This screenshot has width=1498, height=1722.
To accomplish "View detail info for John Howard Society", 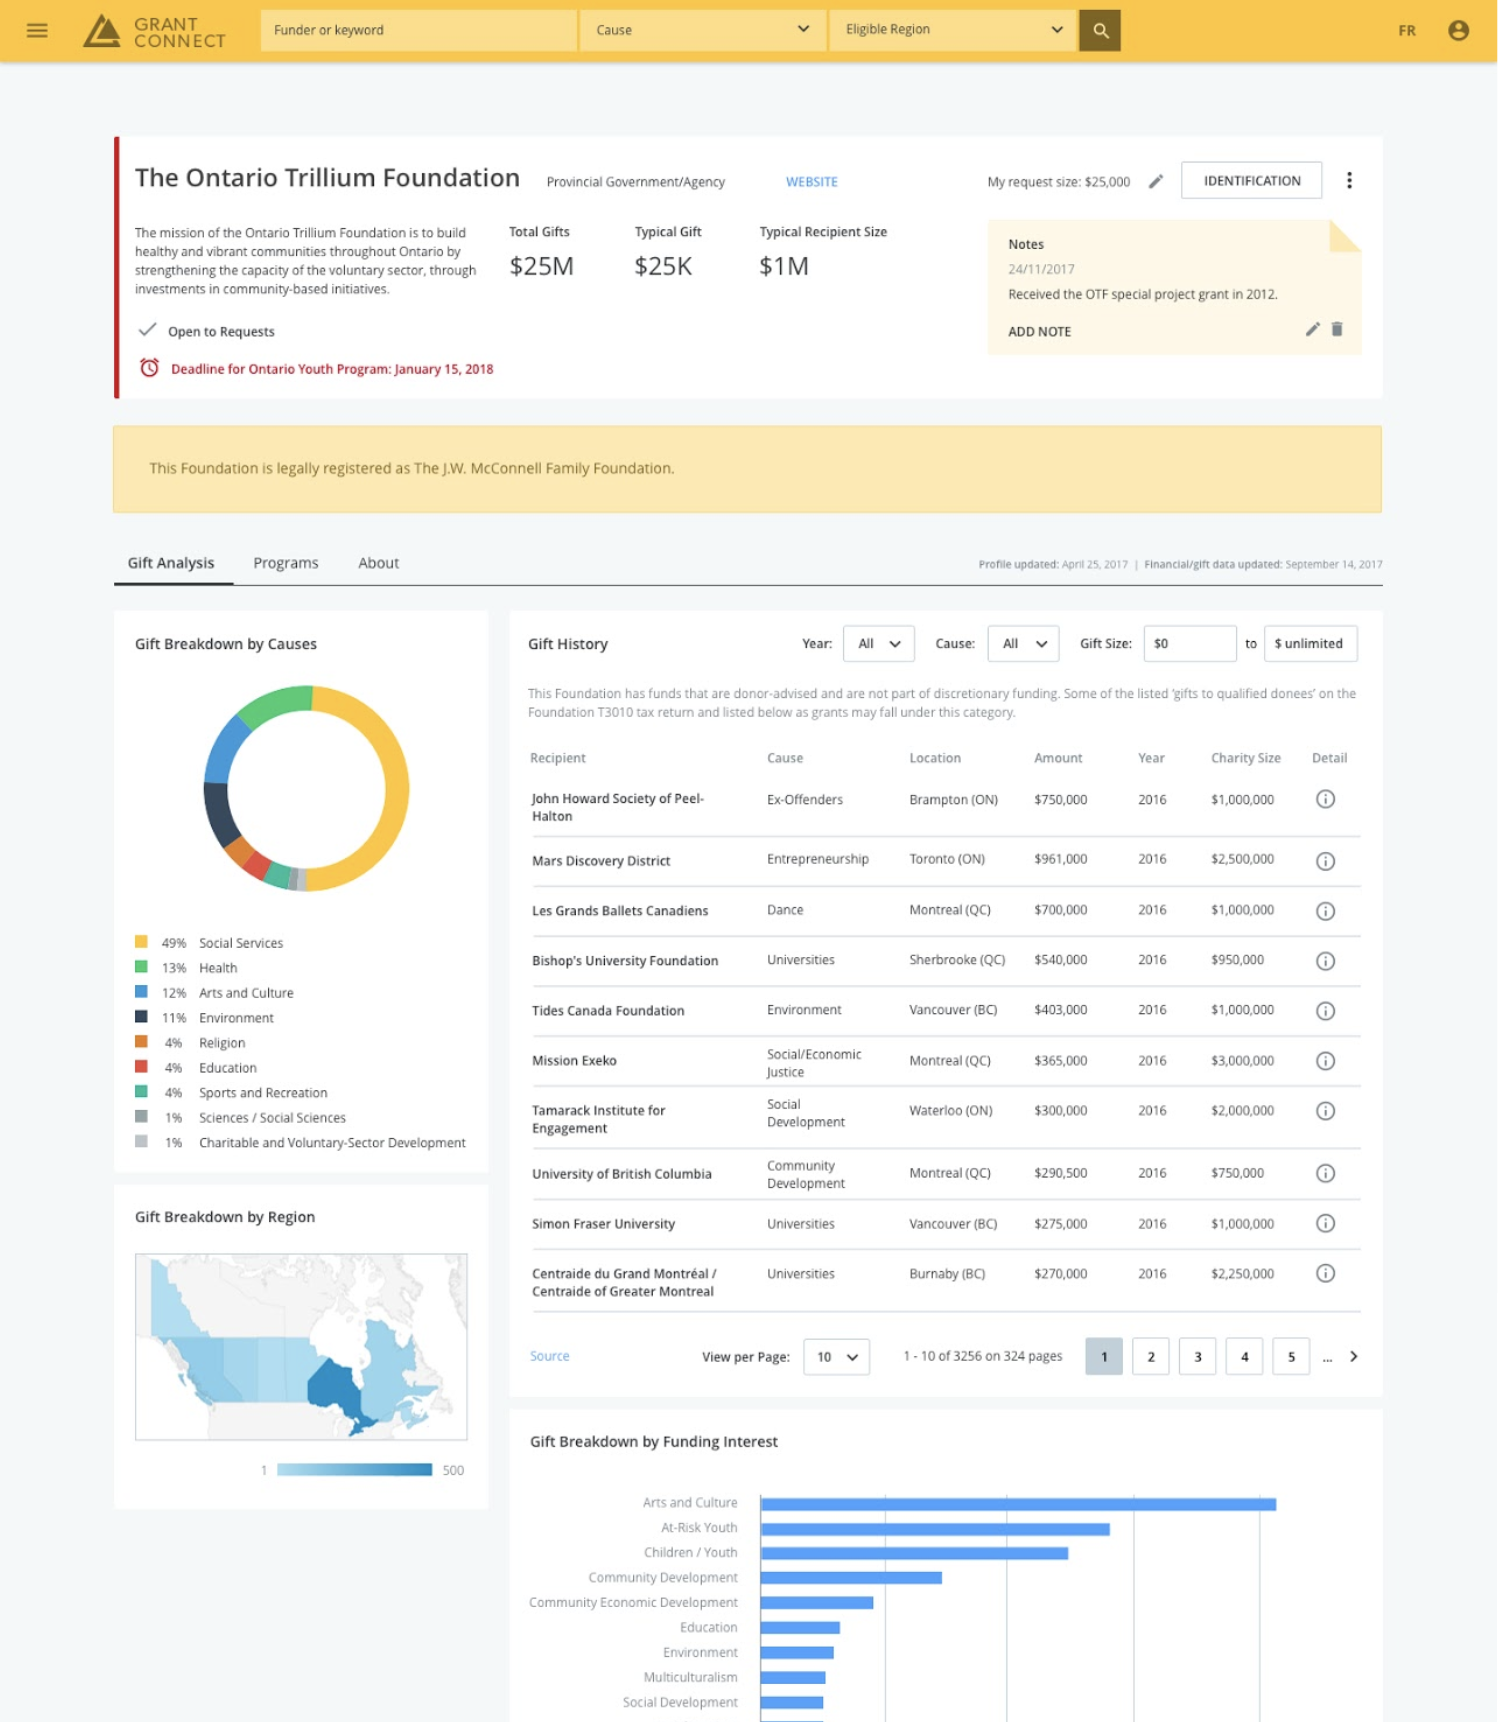I will coord(1325,799).
